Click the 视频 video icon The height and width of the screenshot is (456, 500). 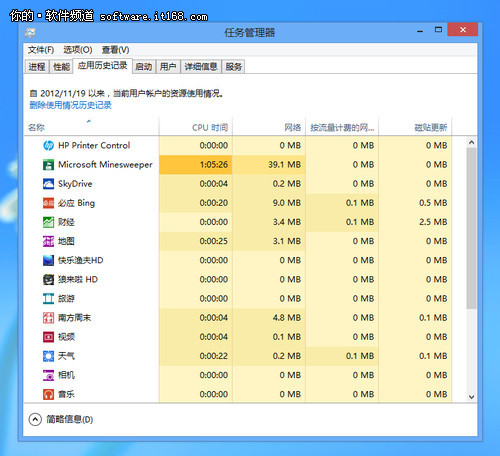[48, 337]
